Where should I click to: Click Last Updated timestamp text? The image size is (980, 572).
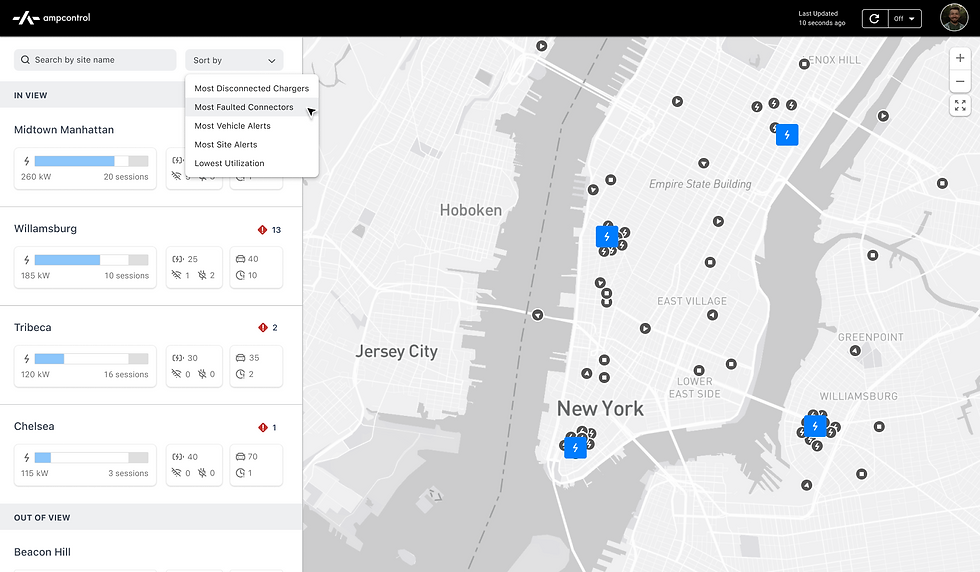pyautogui.click(x=821, y=18)
